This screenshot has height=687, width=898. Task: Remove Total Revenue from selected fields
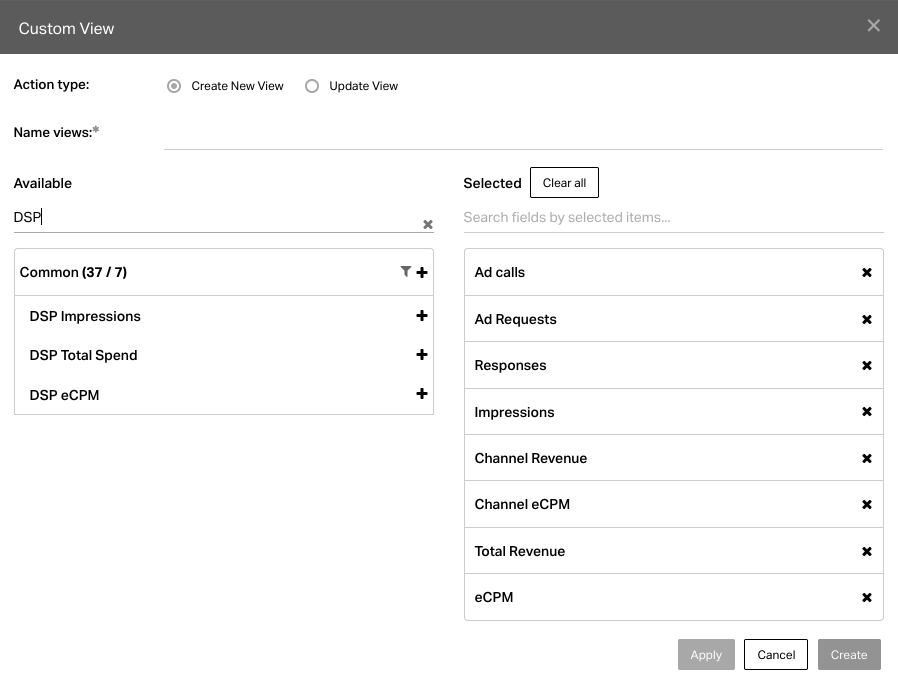pos(867,551)
